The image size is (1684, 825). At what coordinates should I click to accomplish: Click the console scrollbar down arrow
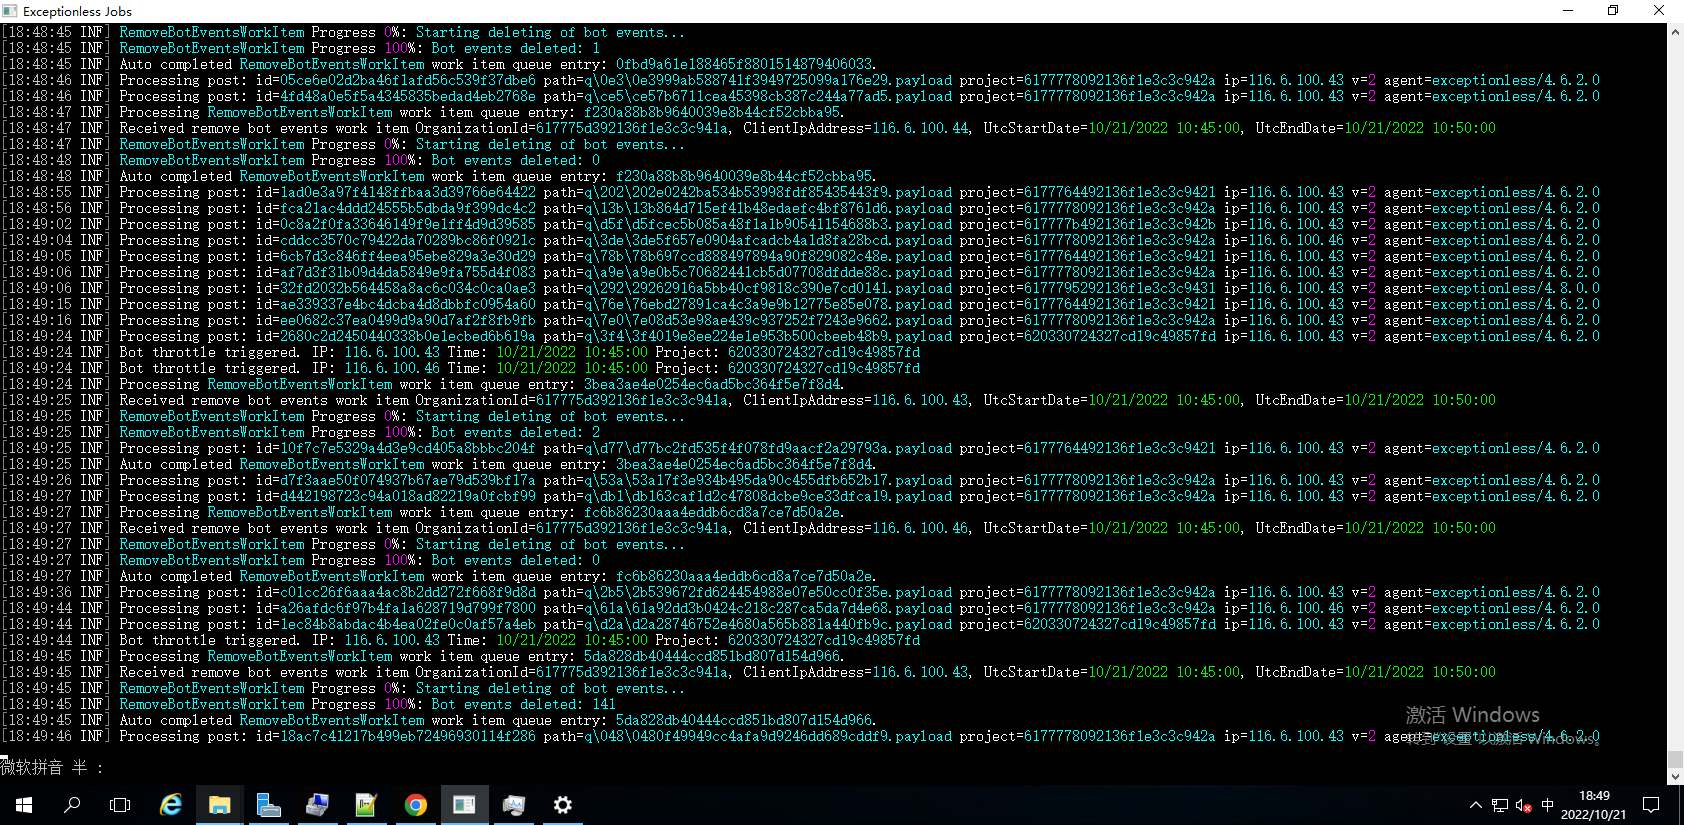pos(1675,776)
